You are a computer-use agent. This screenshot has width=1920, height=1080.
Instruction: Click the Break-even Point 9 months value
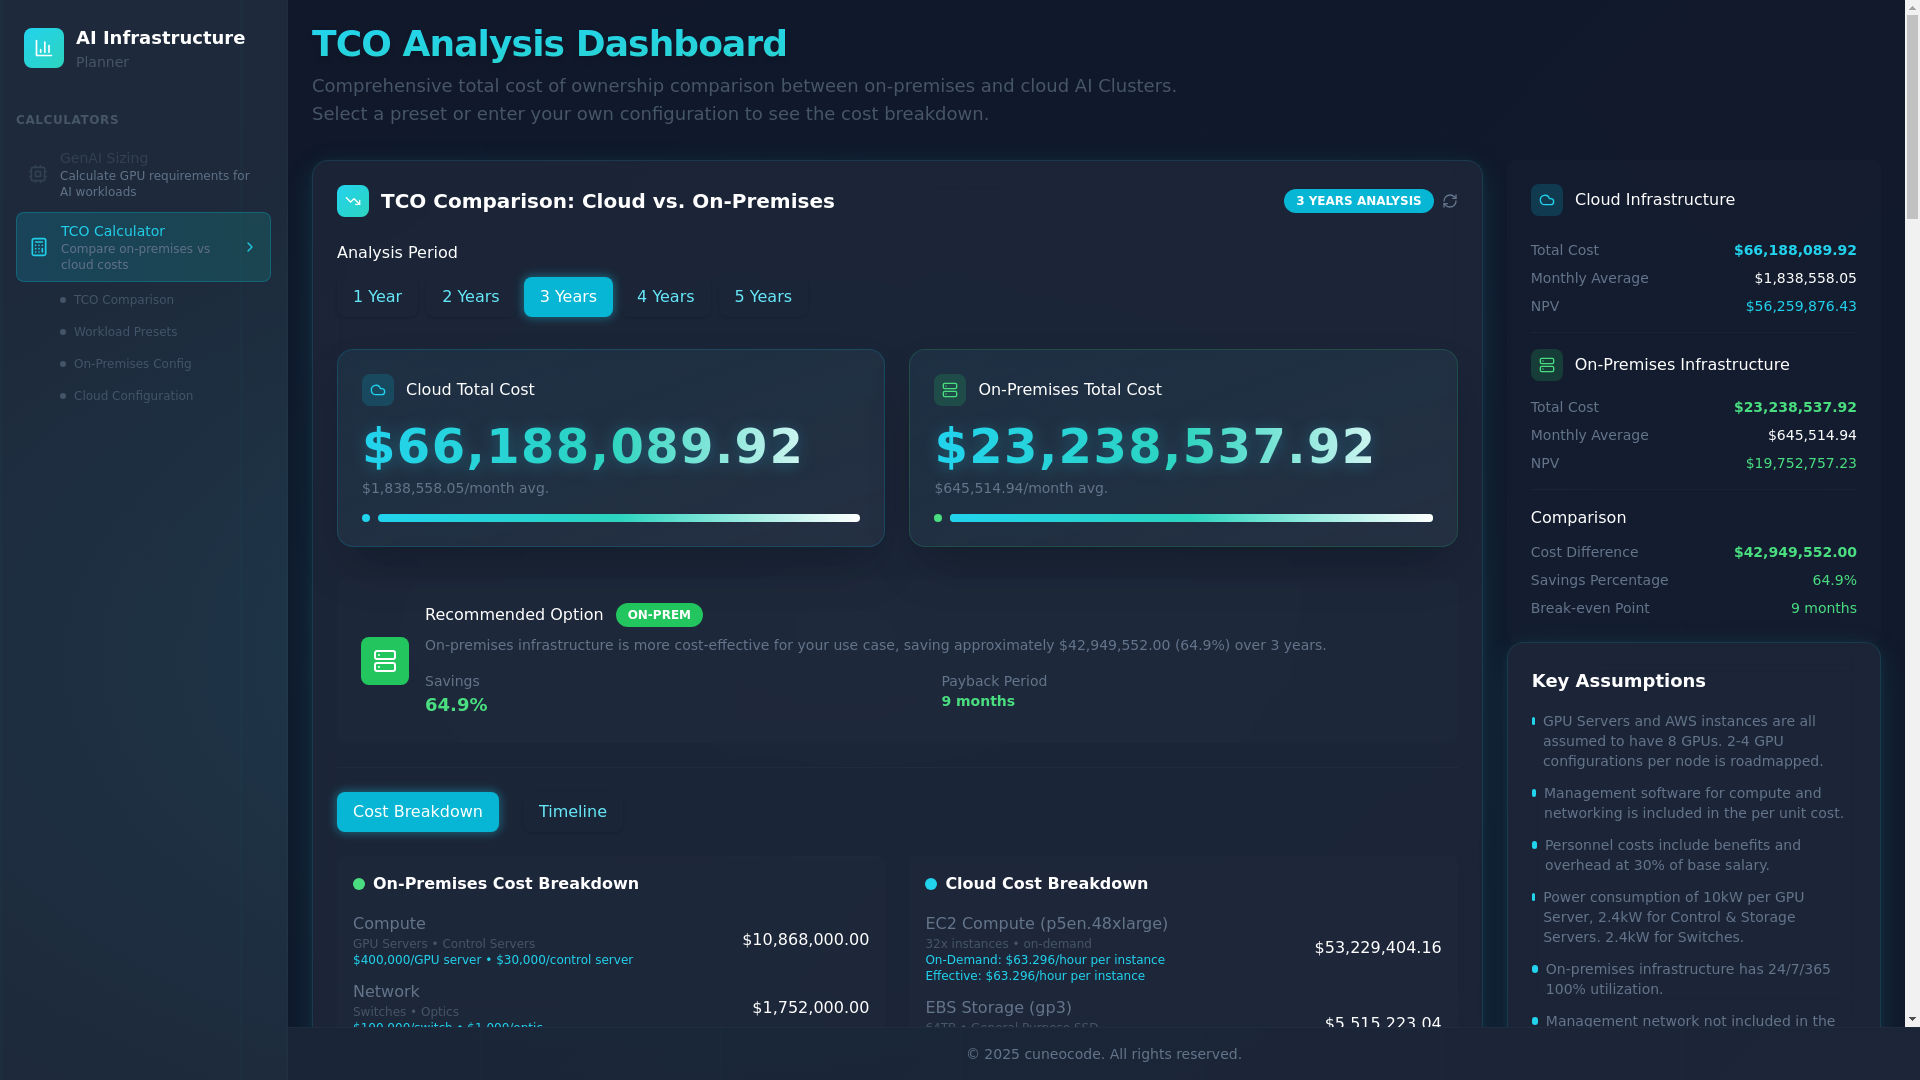pos(1824,608)
